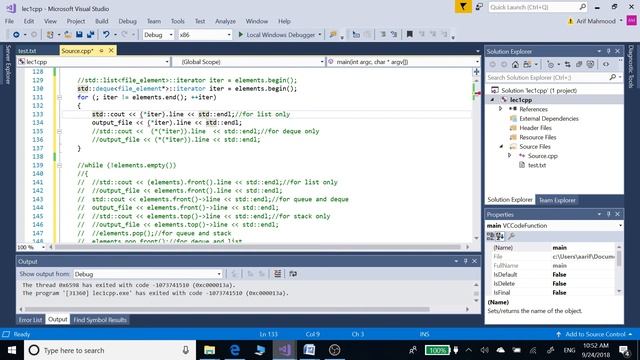Click the Property Pages wrench icon
The width and height of the screenshot is (640, 360).
pos(511,236)
